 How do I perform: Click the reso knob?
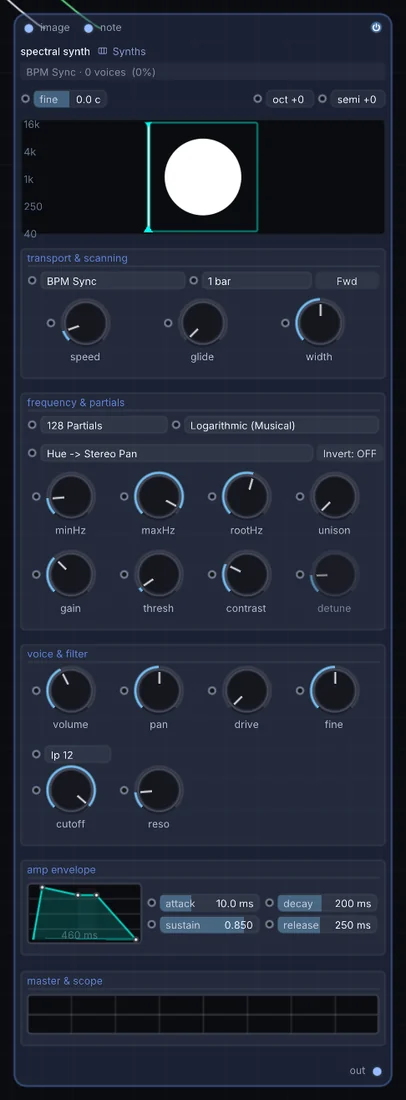pyautogui.click(x=158, y=790)
